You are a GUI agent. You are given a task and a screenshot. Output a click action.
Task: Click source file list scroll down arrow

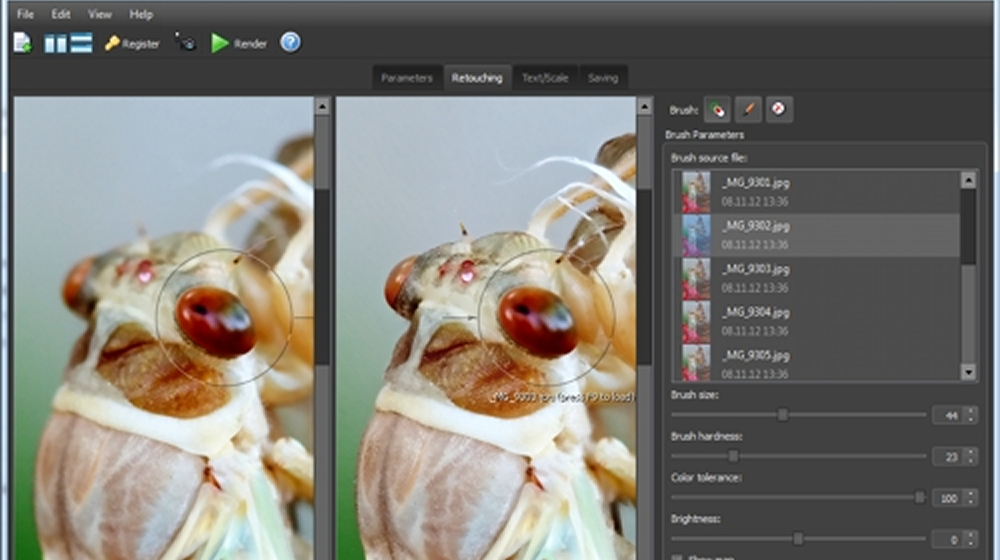[968, 372]
